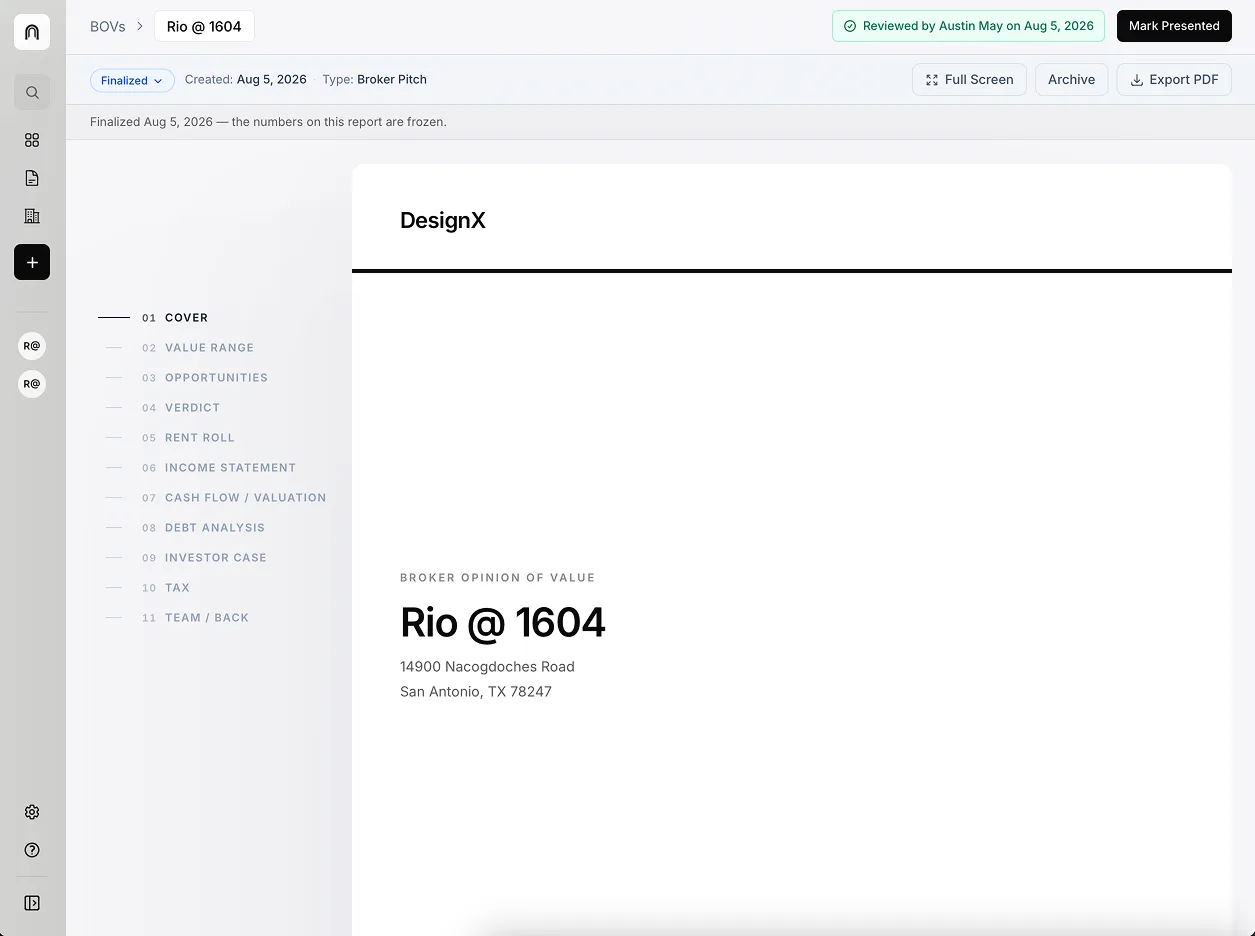Open the app logo home icon

pyautogui.click(x=32, y=32)
